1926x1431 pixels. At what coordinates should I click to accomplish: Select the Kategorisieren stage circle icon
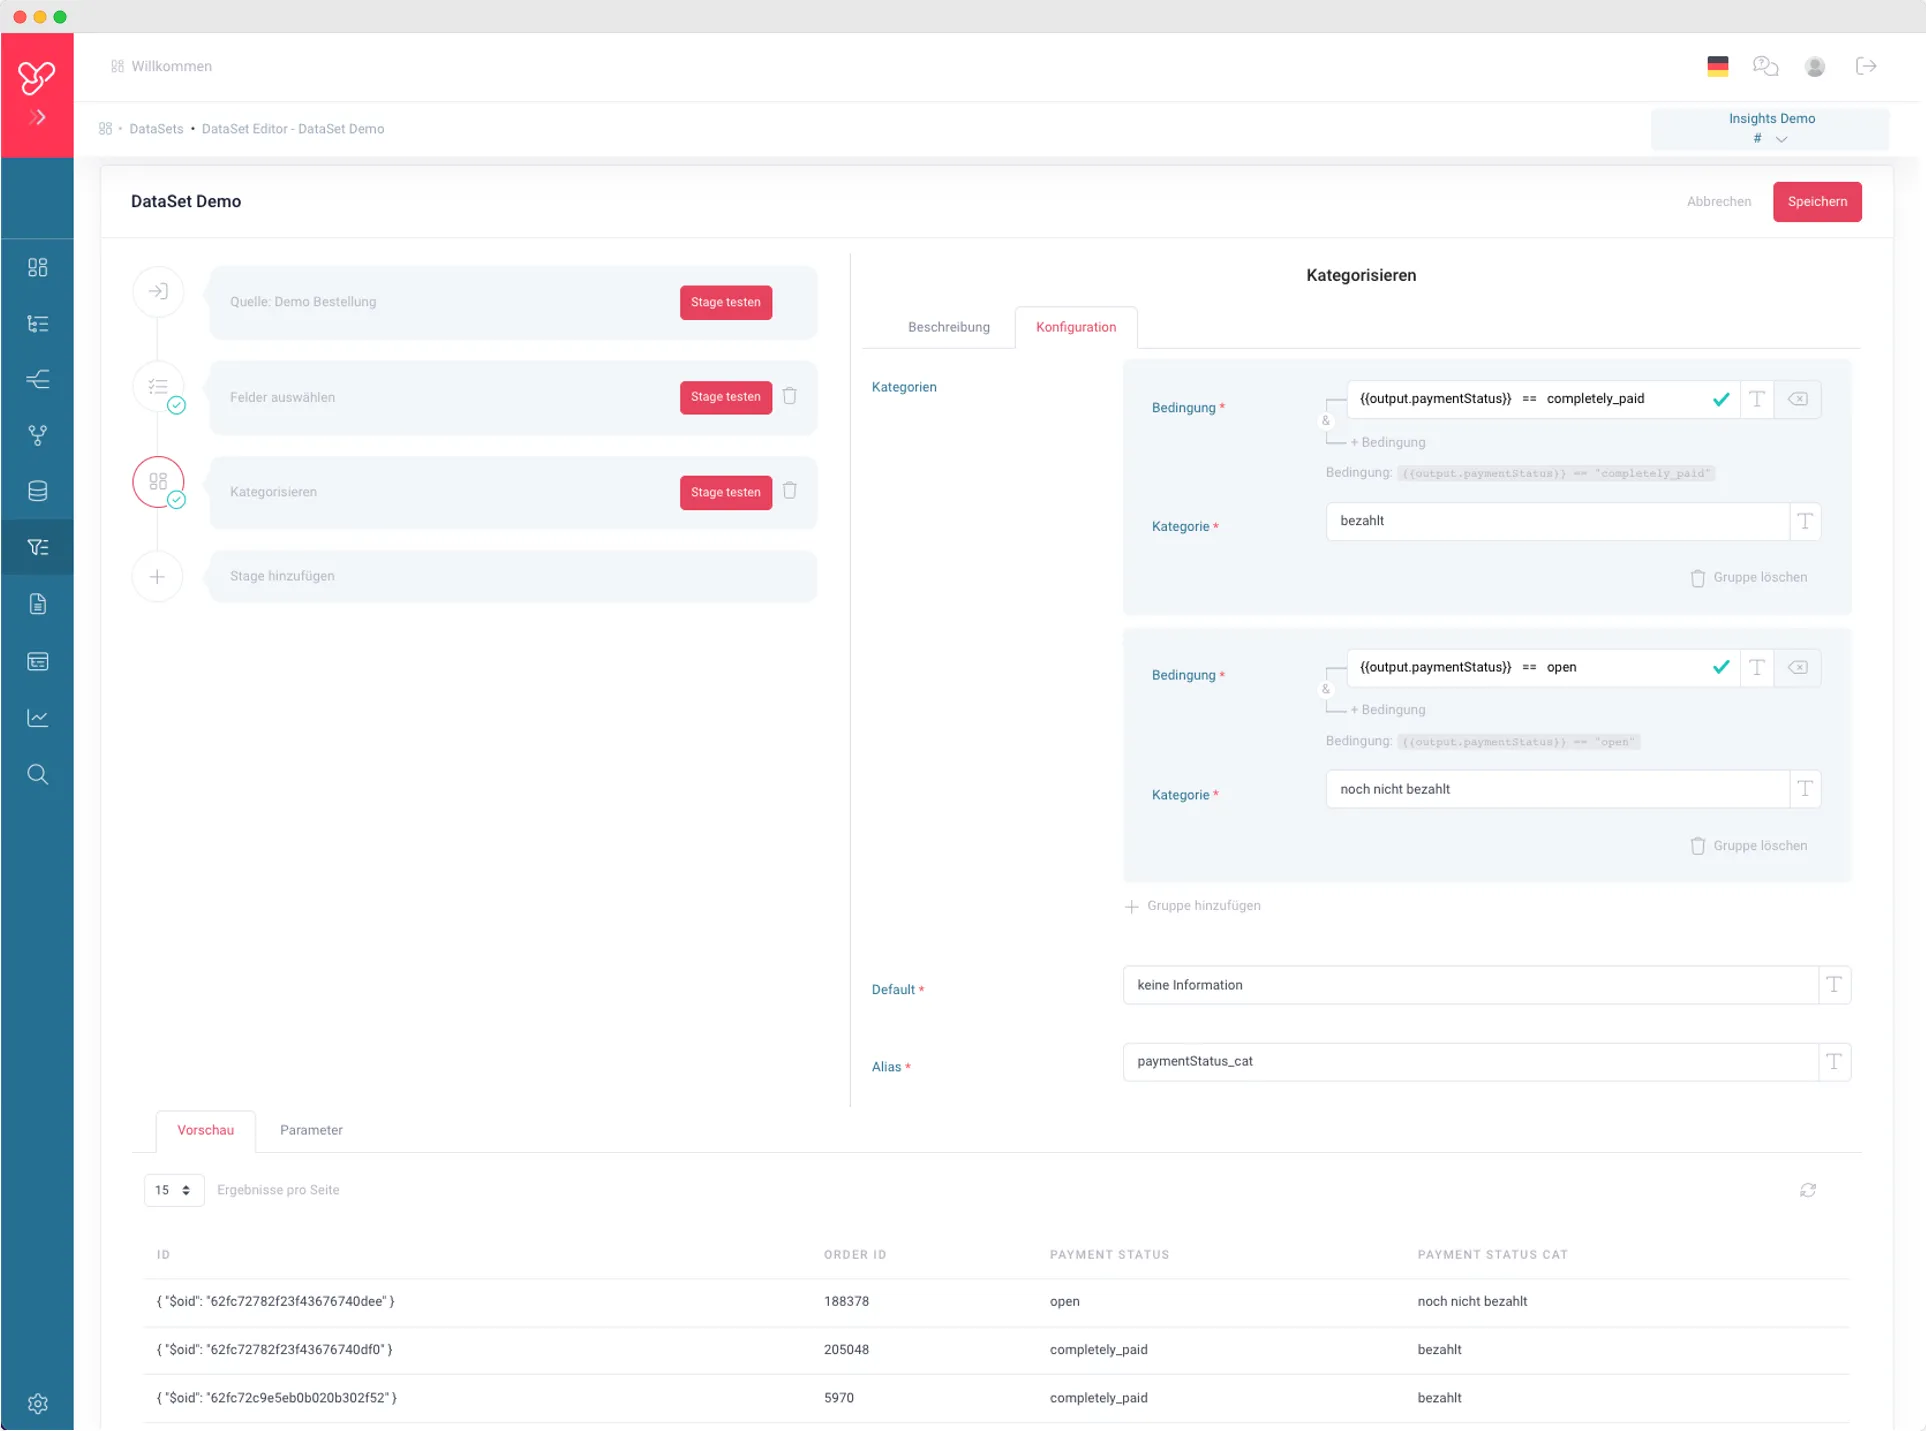158,482
